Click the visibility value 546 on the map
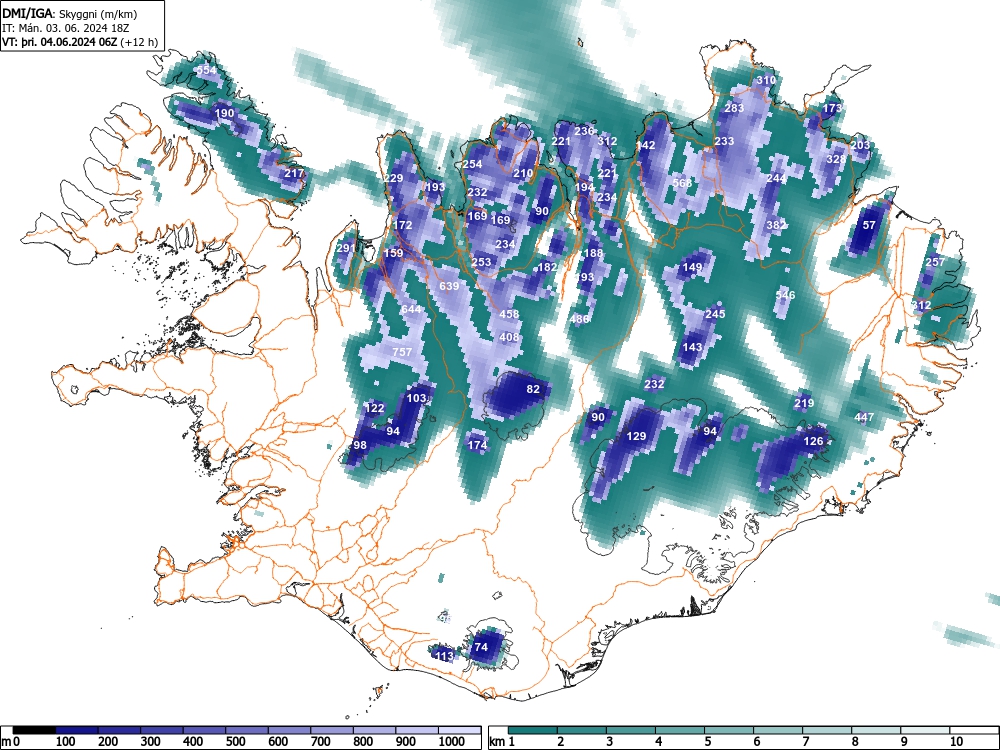1000x750 pixels. coord(785,295)
